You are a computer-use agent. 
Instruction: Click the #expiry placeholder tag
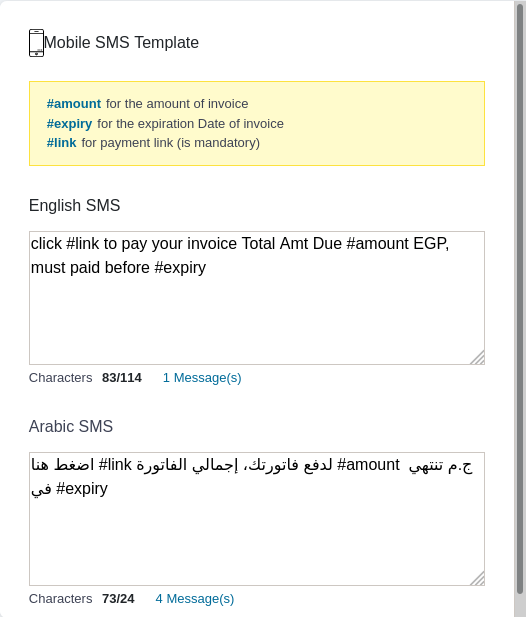pos(69,124)
